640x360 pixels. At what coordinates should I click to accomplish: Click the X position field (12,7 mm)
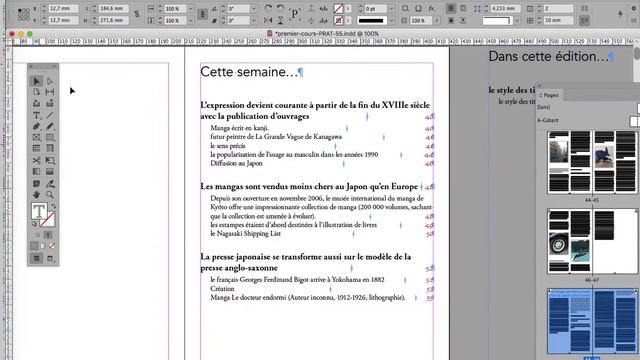(63, 8)
